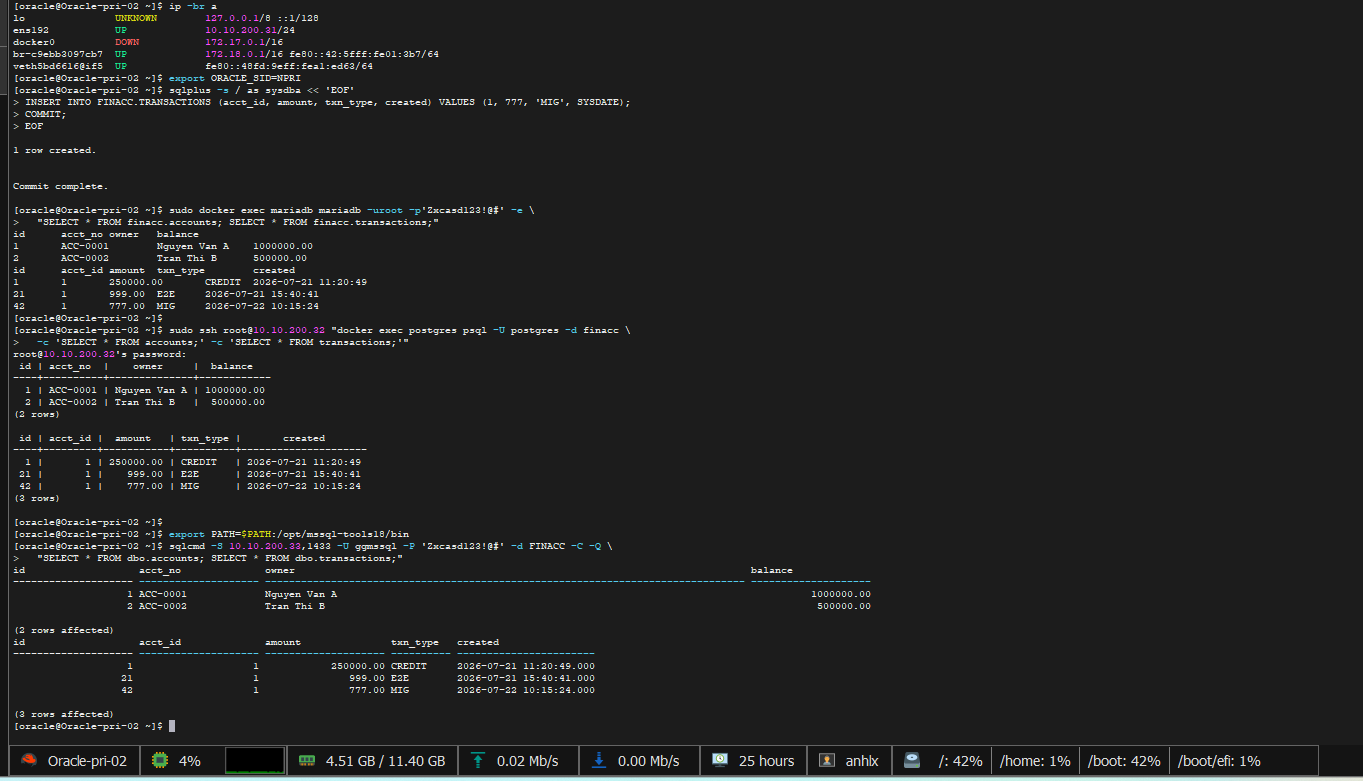Image resolution: width=1363 pixels, height=781 pixels.
Task: Click the UNKNOWN state of lo
Action: click(x=136, y=18)
